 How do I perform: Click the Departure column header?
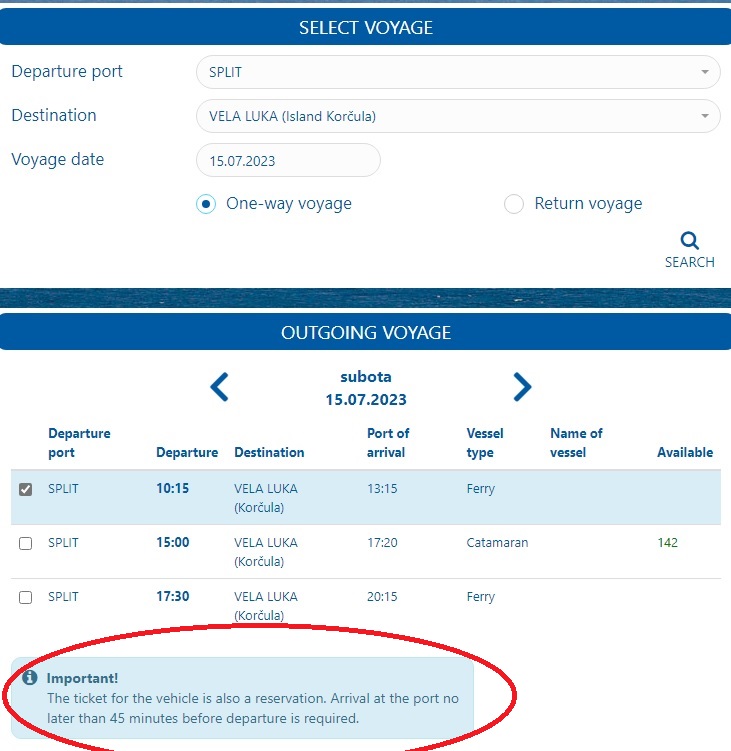(187, 452)
